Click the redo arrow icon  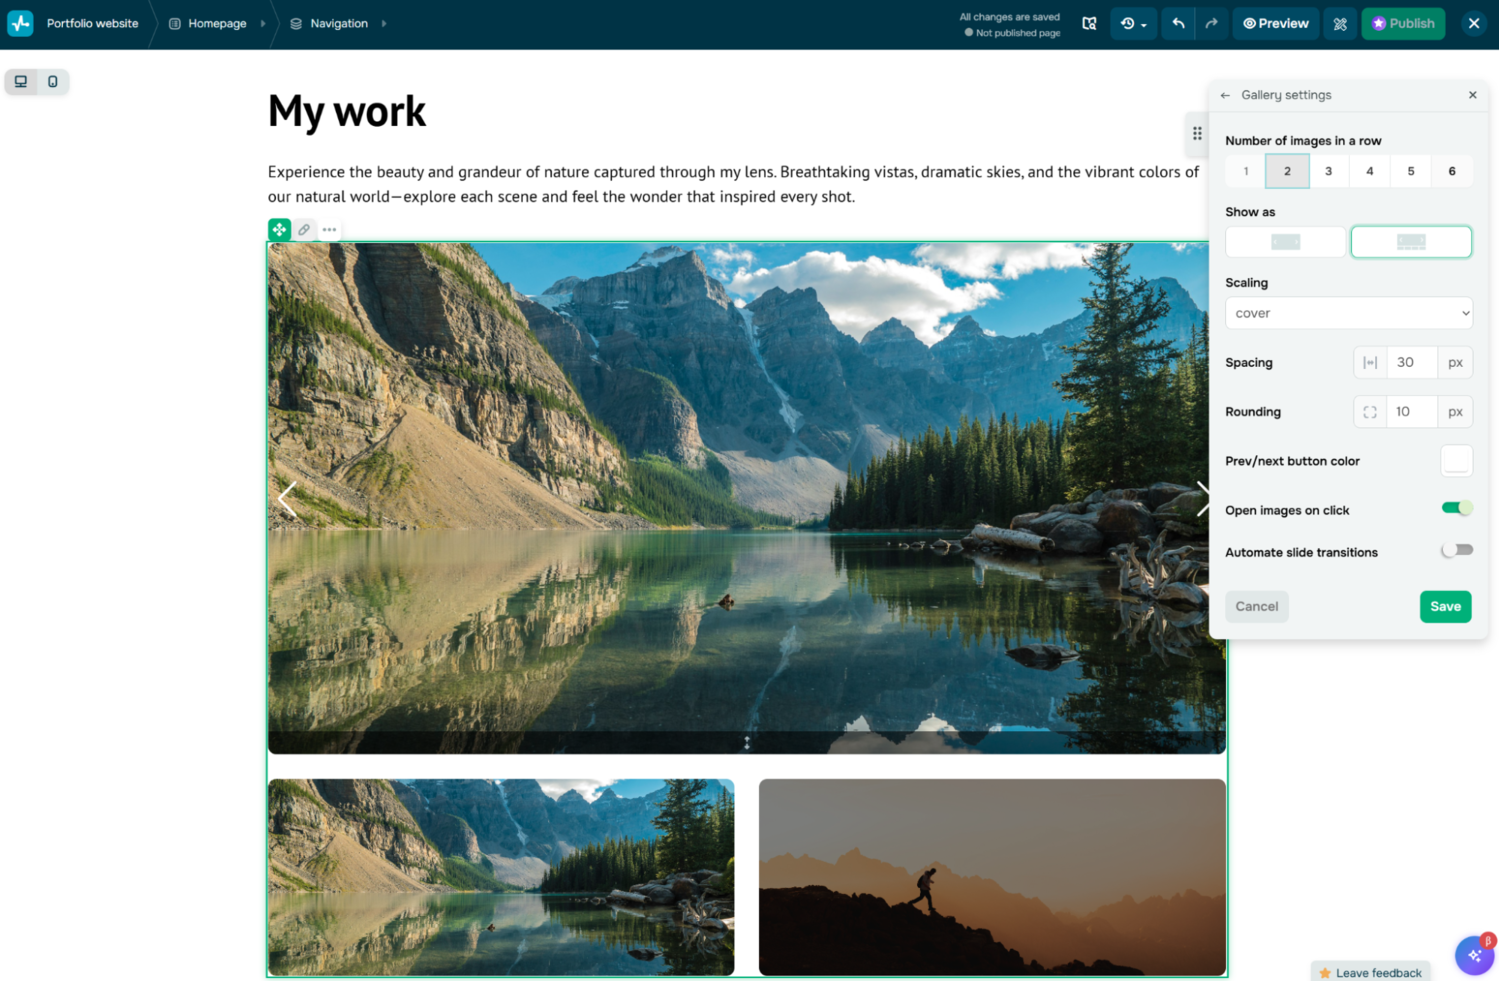[1211, 23]
